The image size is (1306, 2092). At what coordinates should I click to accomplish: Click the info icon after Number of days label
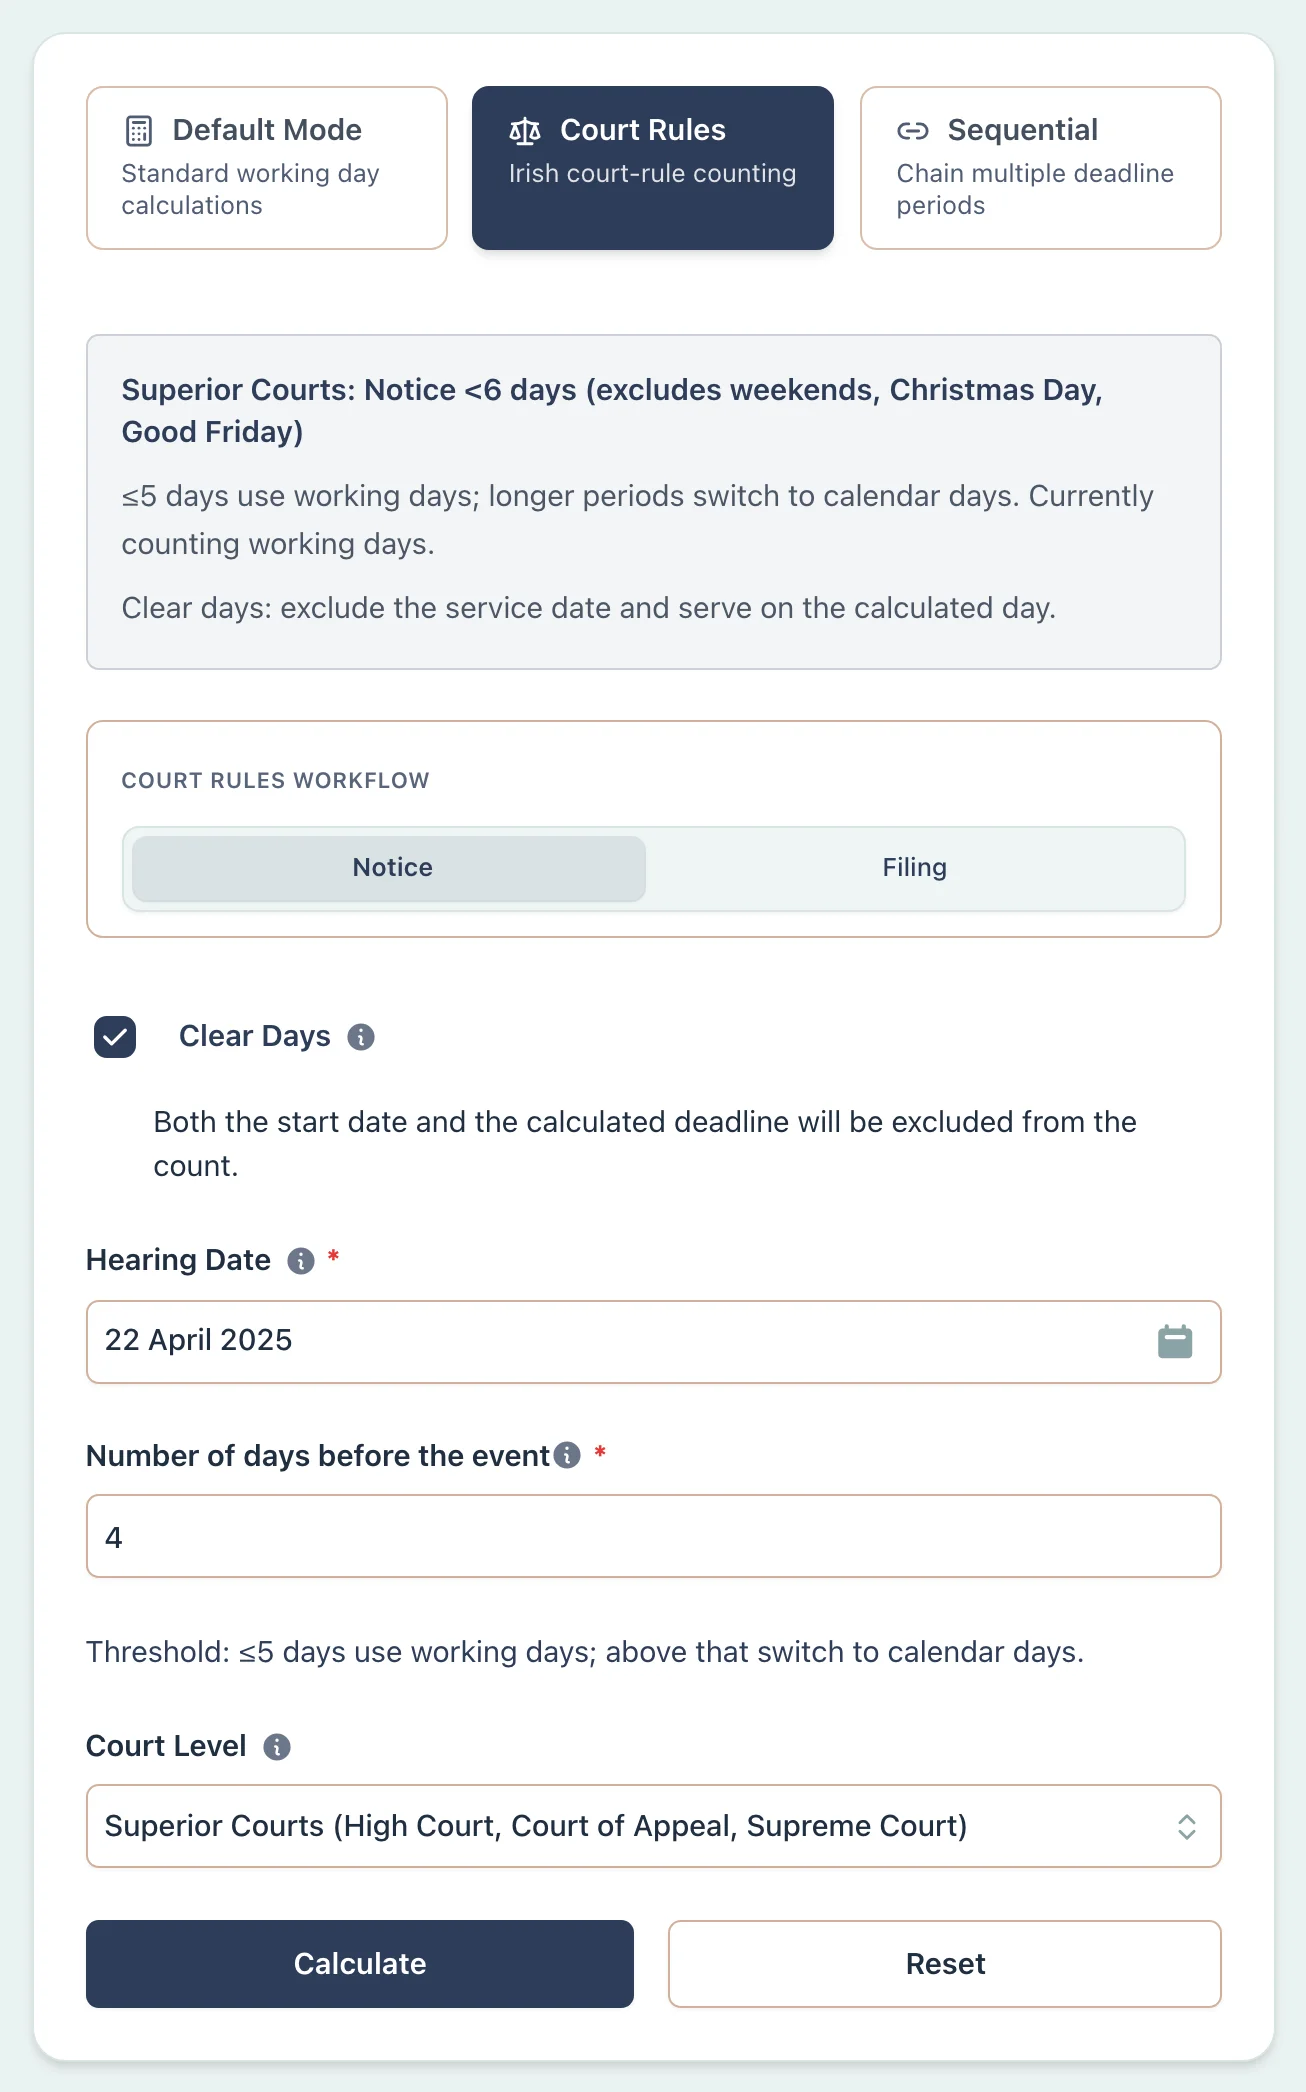point(566,1457)
